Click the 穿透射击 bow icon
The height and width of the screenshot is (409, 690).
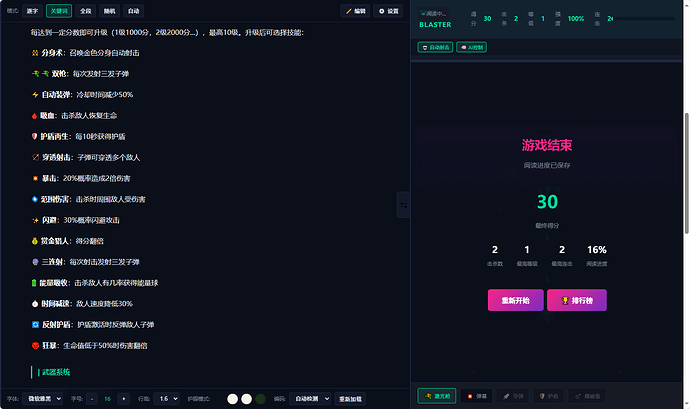36,157
